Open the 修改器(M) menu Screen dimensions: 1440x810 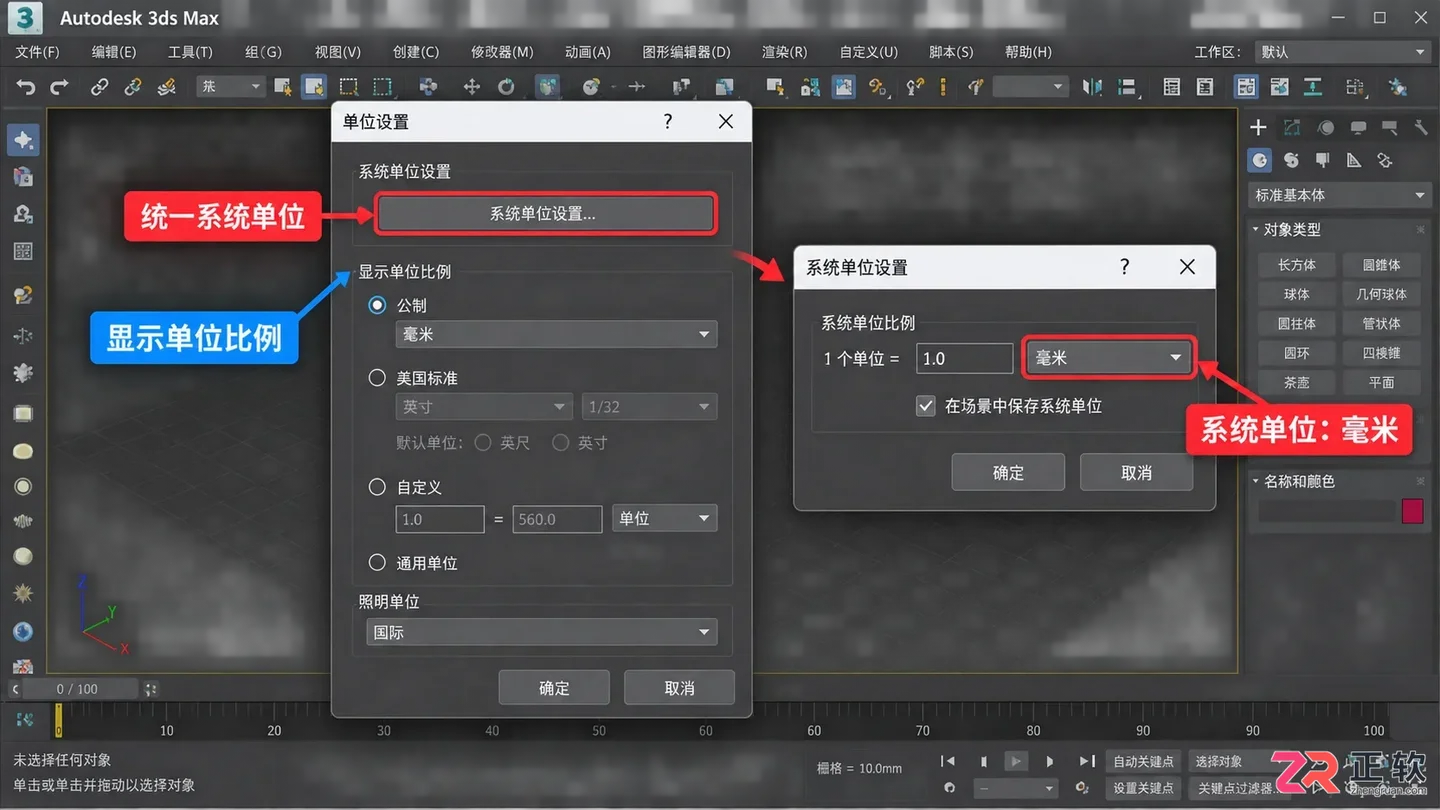(502, 52)
